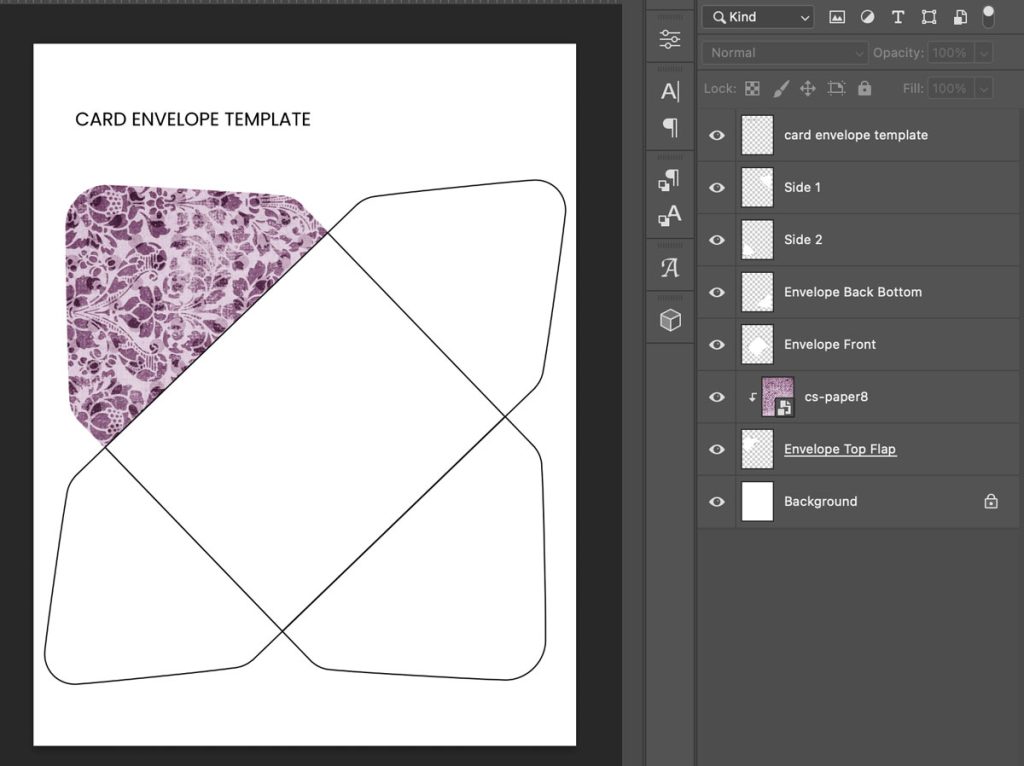Open the Opacity slider dropdown arrow
This screenshot has width=1024, height=766.
984,53
